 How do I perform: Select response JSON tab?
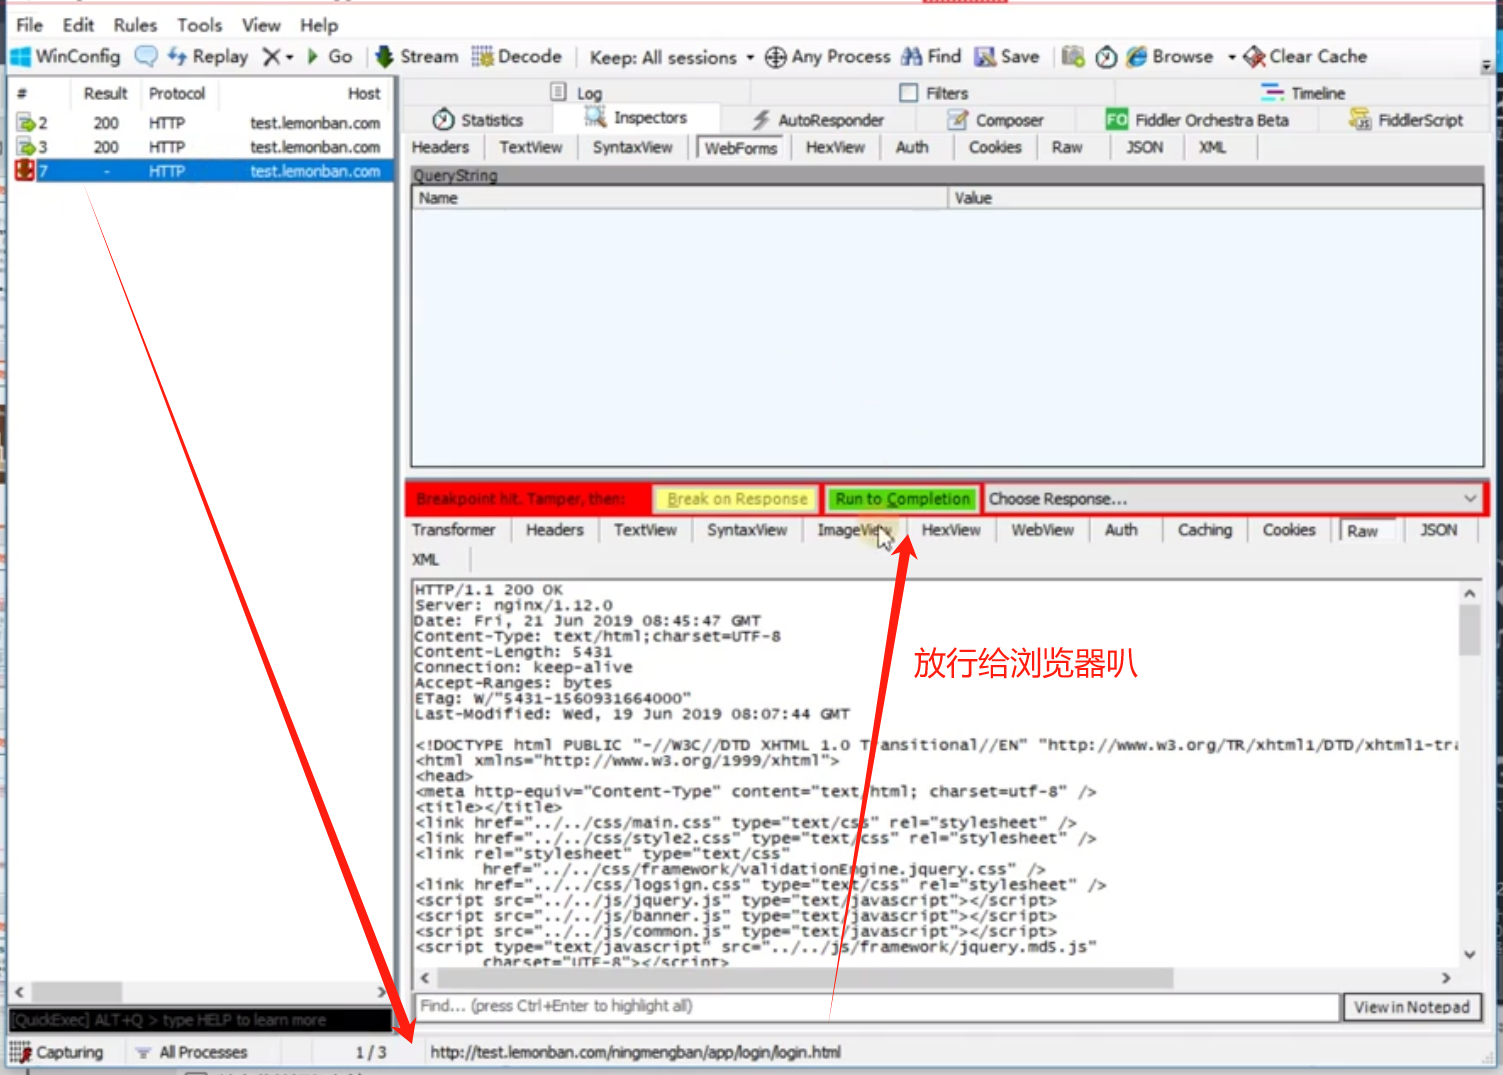pos(1439,530)
